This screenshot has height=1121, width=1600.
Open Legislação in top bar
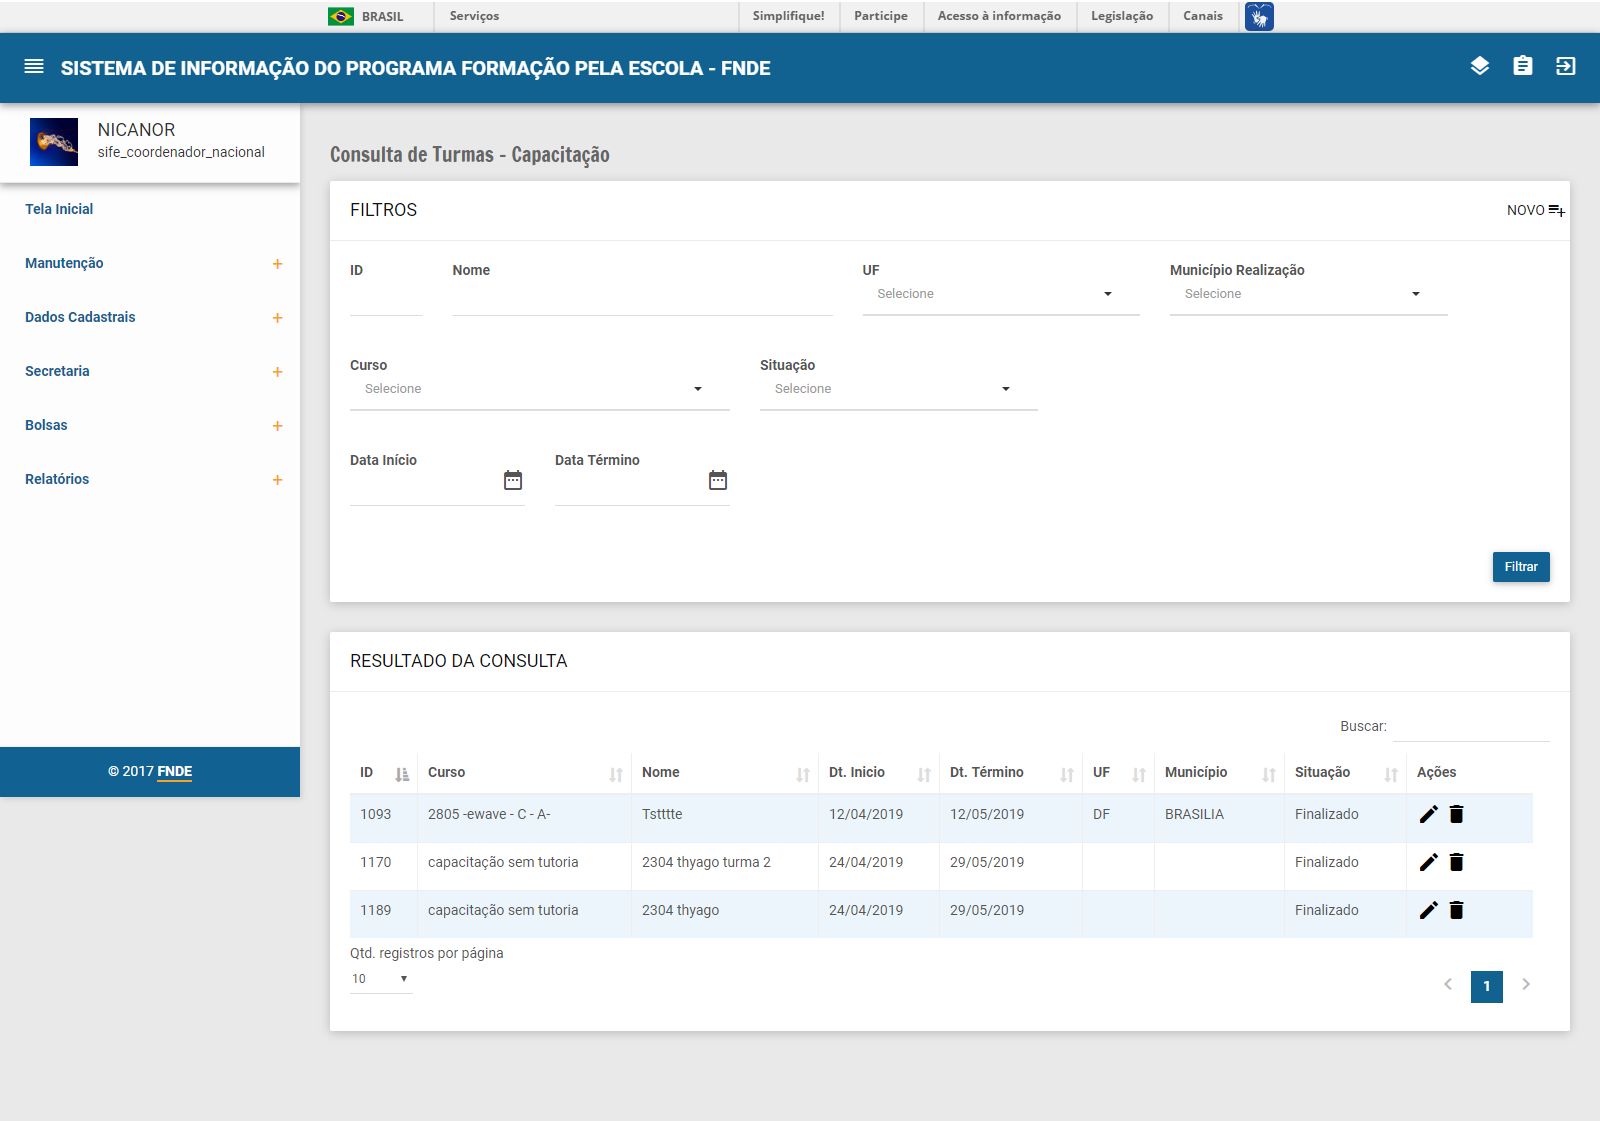pyautogui.click(x=1121, y=16)
